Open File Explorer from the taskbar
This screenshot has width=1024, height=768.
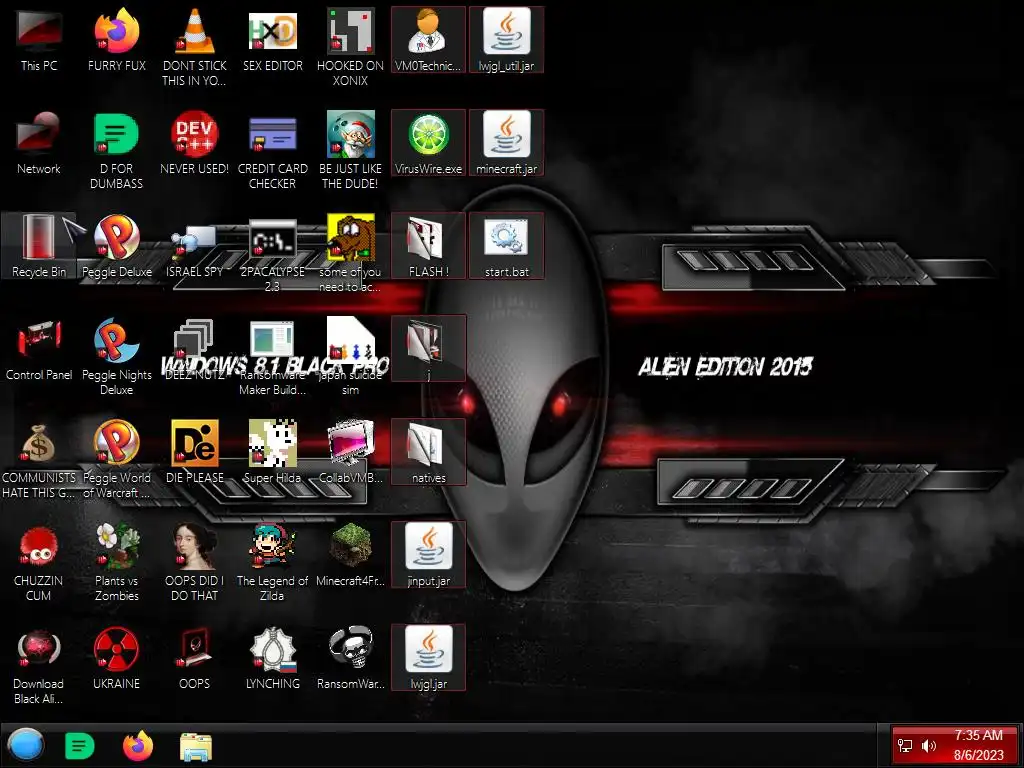click(195, 746)
